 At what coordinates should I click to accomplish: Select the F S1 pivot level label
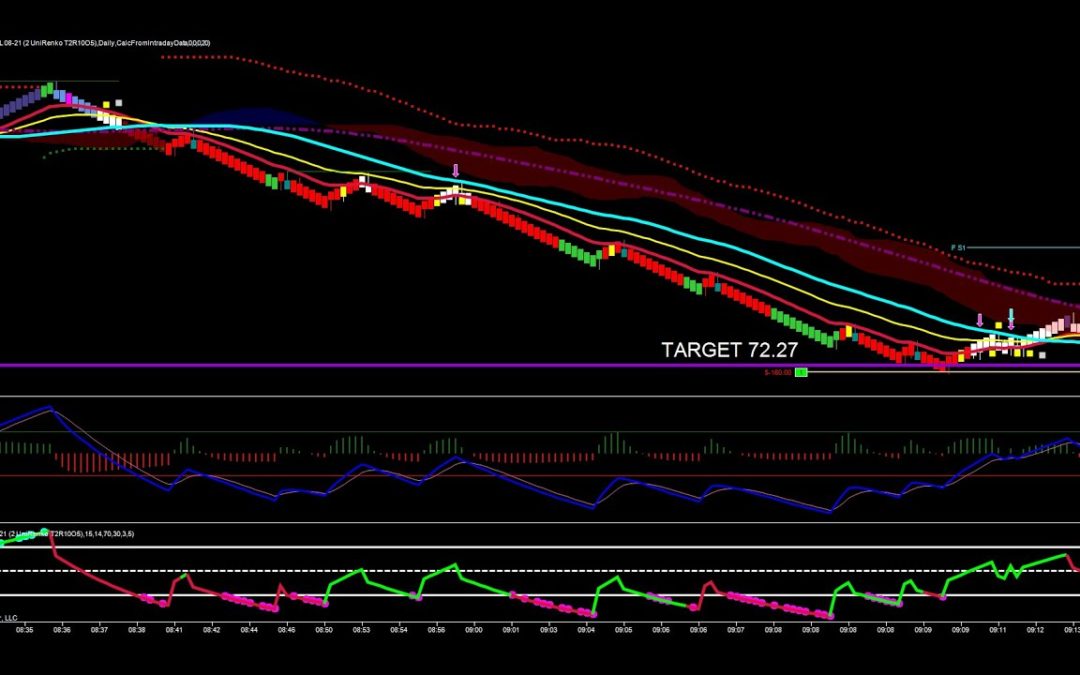click(x=958, y=247)
